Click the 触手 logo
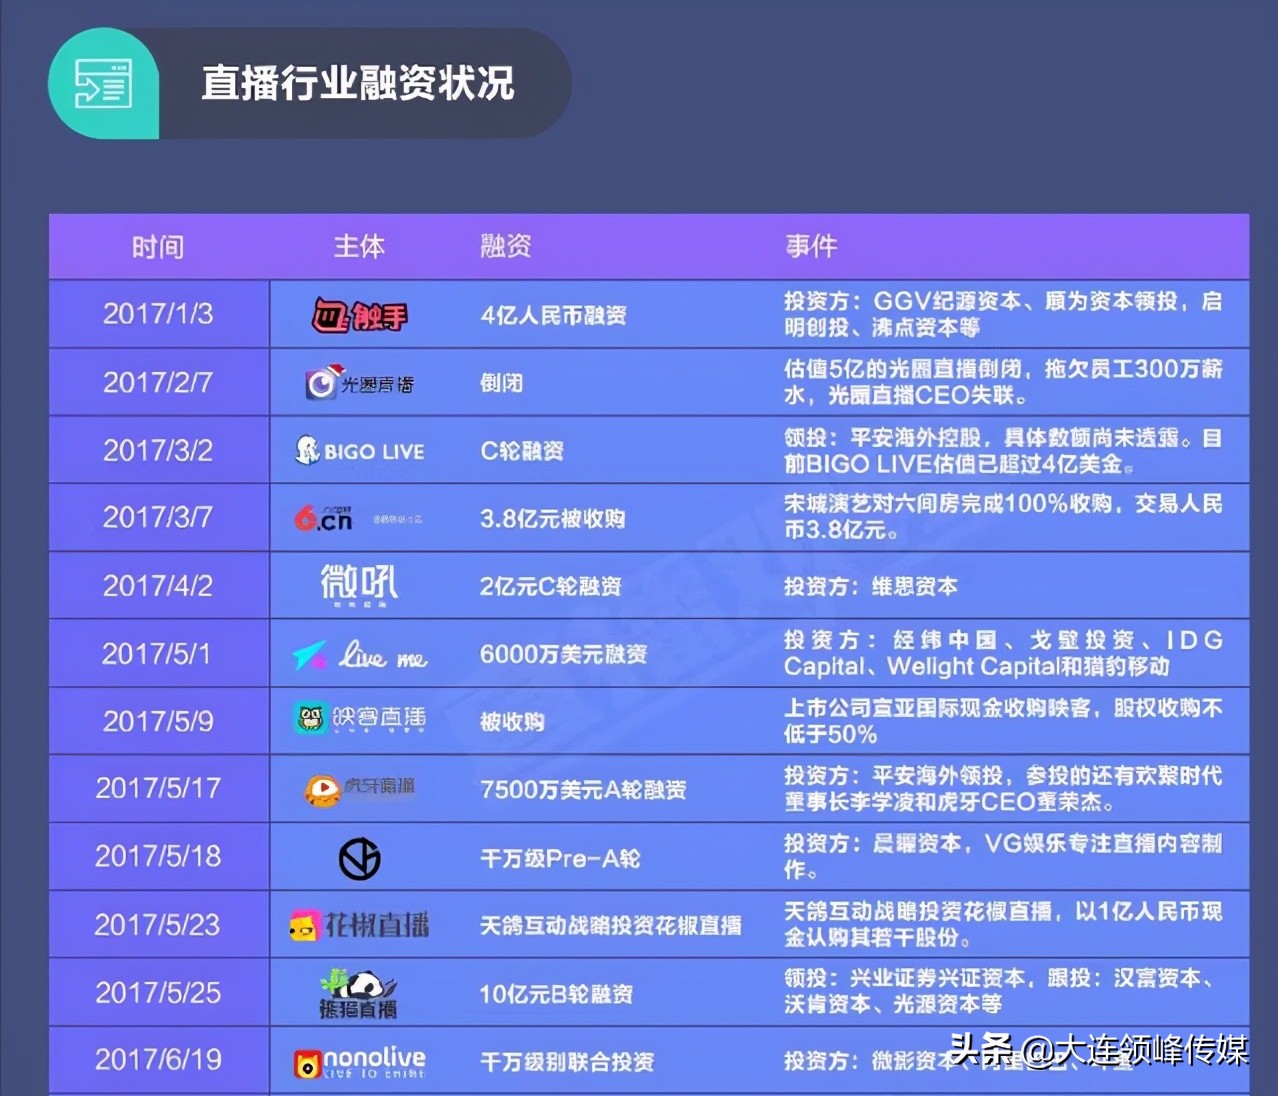The height and width of the screenshot is (1096, 1278). [x=359, y=316]
